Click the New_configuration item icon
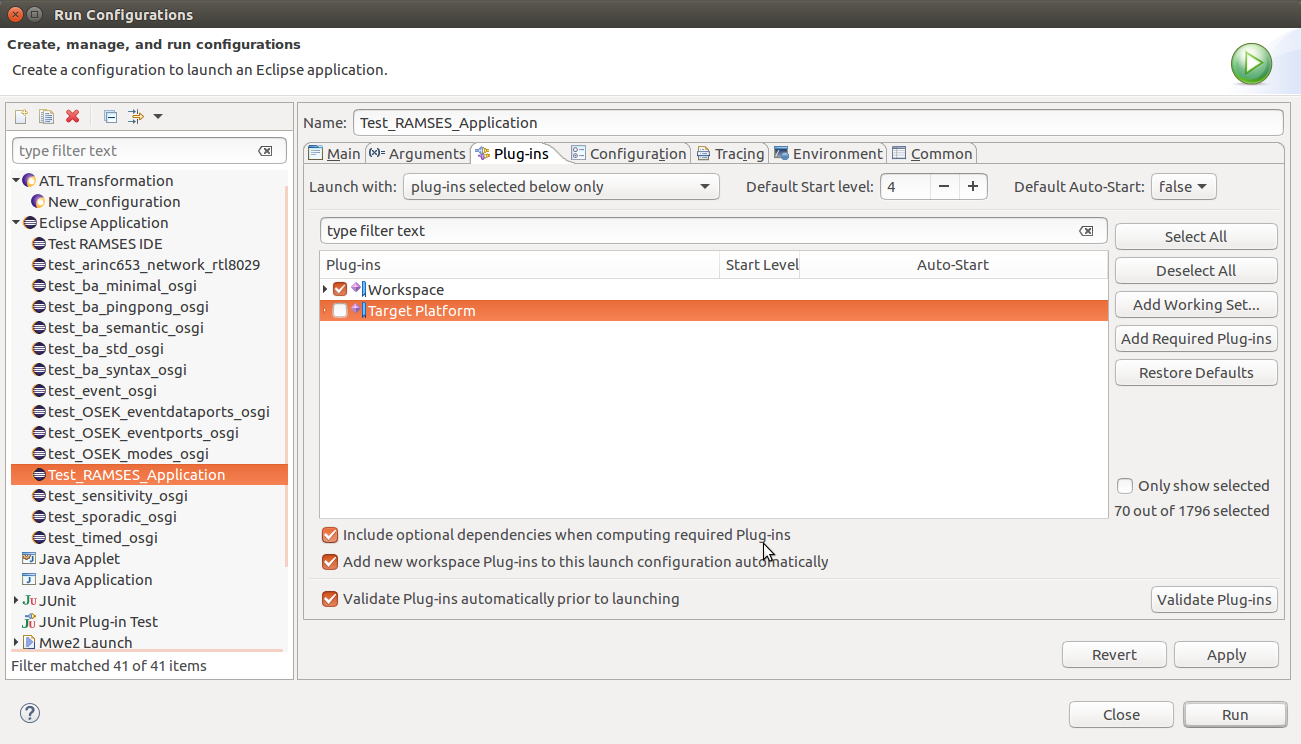Viewport: 1301px width, 744px height. click(38, 202)
